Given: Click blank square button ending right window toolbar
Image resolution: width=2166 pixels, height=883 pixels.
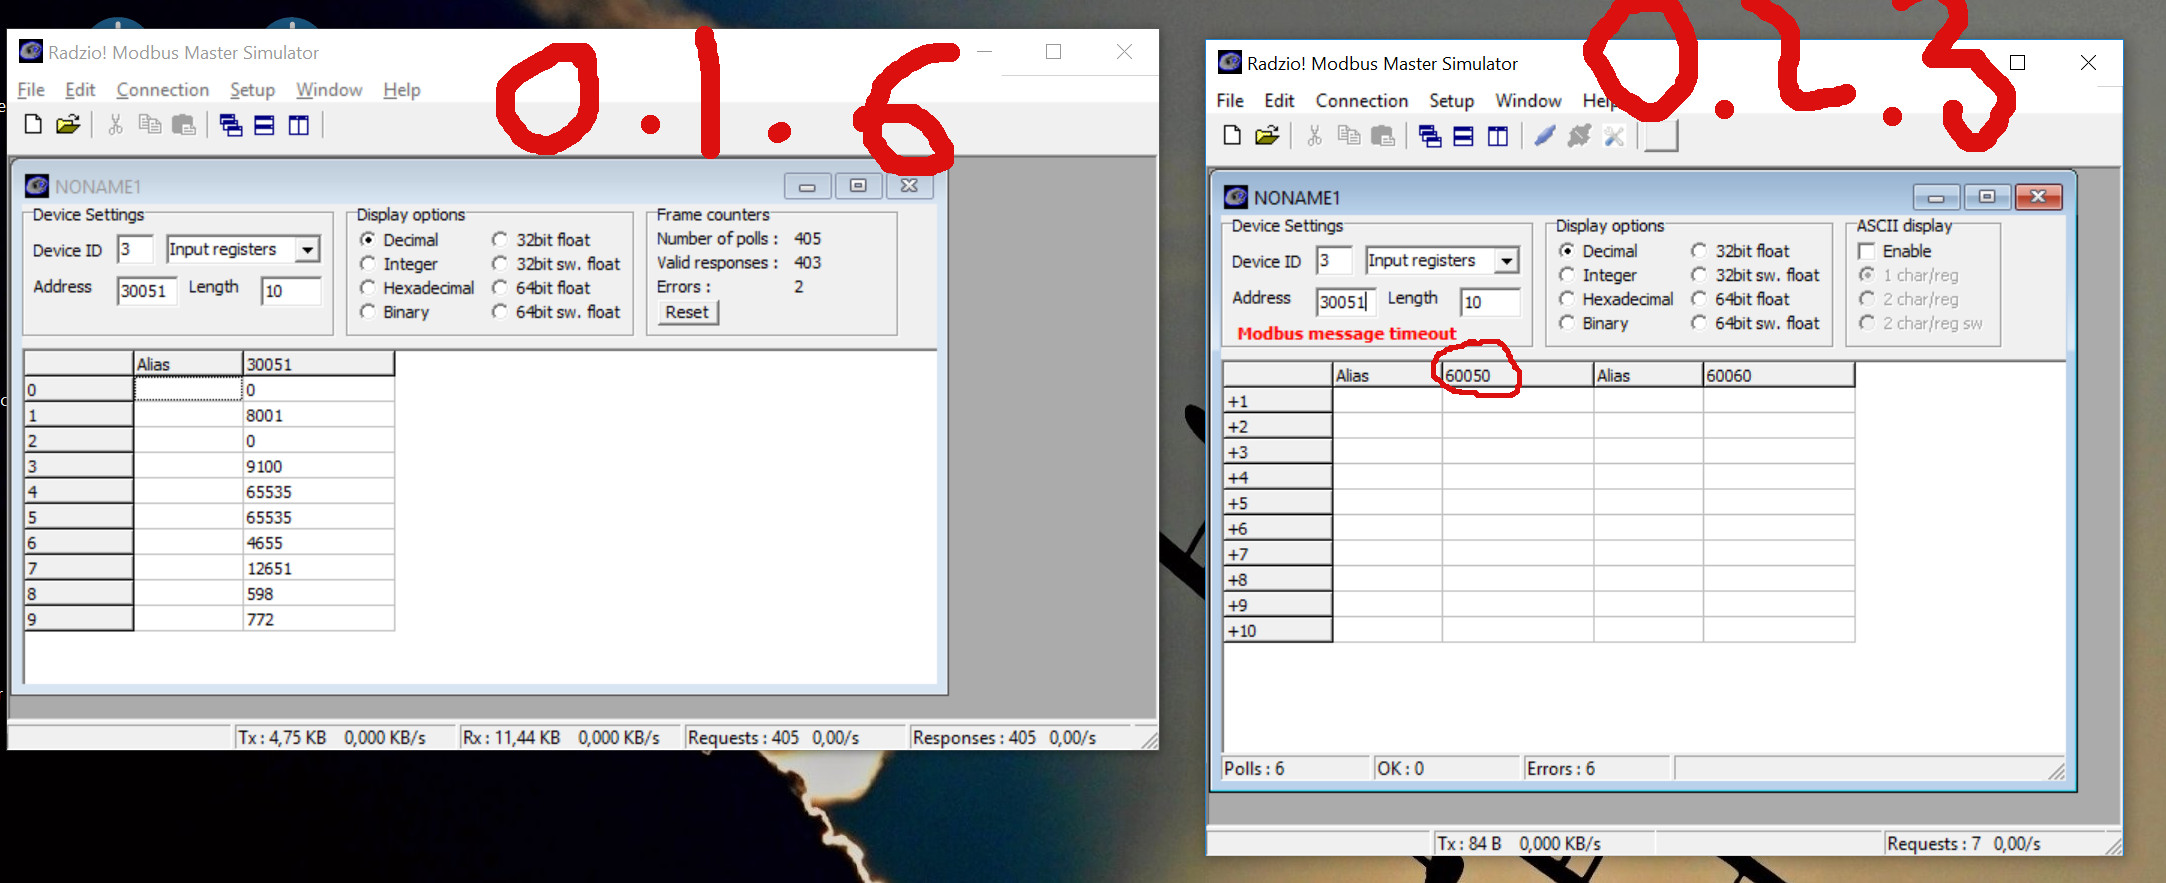Looking at the screenshot, I should click(x=1661, y=135).
